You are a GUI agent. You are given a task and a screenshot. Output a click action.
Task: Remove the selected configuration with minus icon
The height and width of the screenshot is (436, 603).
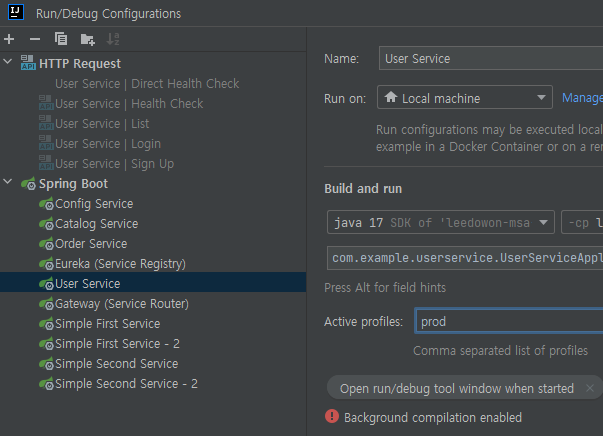pos(35,39)
